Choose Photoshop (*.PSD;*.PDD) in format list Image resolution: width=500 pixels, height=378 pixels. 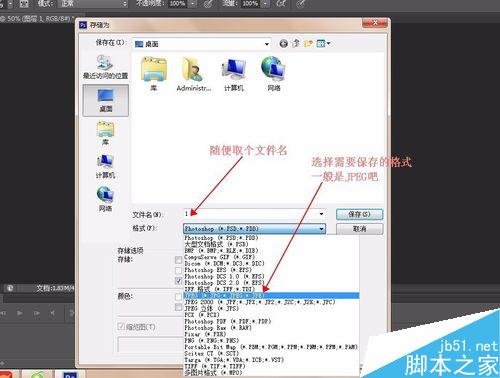pos(271,238)
